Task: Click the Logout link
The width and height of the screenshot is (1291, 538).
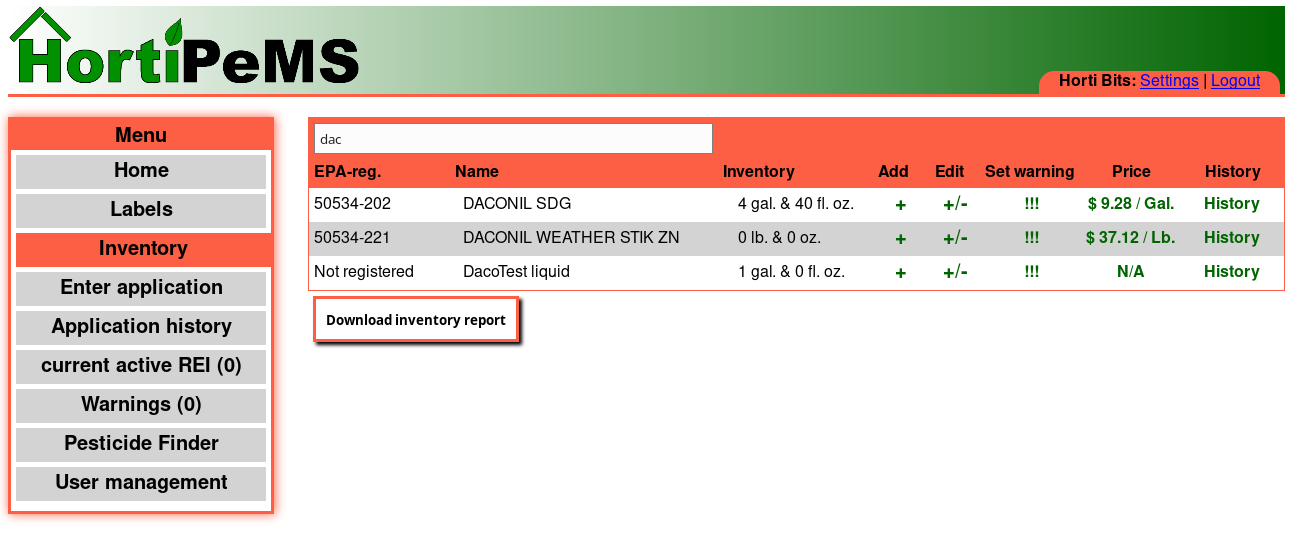Action: [x=1235, y=81]
